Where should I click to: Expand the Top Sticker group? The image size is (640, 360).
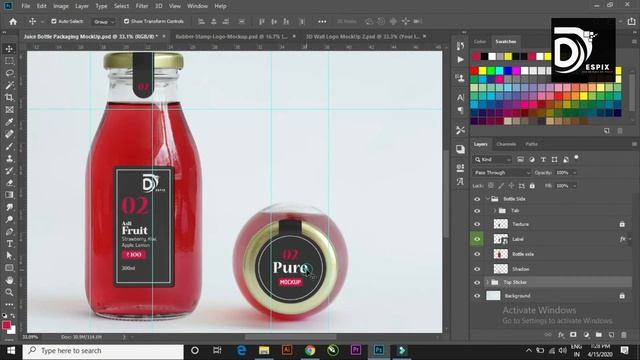pyautogui.click(x=487, y=282)
